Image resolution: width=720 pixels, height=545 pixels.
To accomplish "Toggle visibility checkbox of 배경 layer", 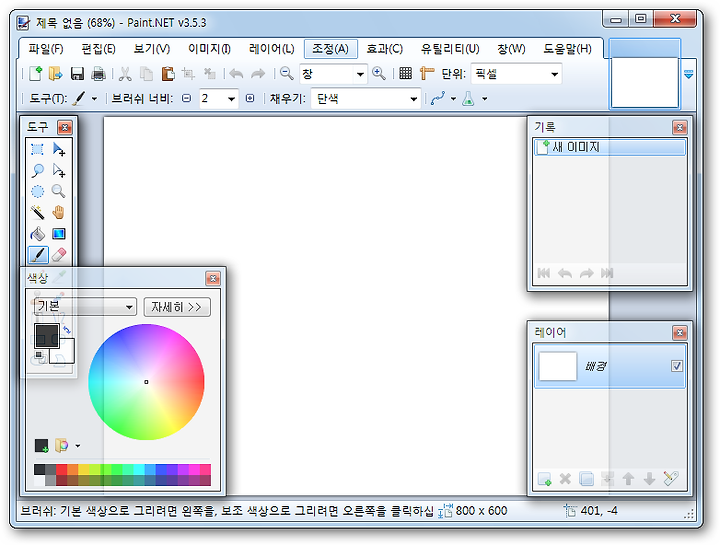I will 676,366.
